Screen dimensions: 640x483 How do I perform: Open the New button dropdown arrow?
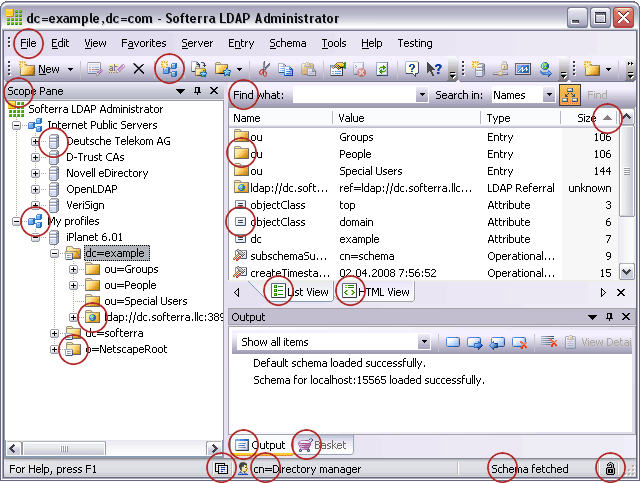click(70, 69)
